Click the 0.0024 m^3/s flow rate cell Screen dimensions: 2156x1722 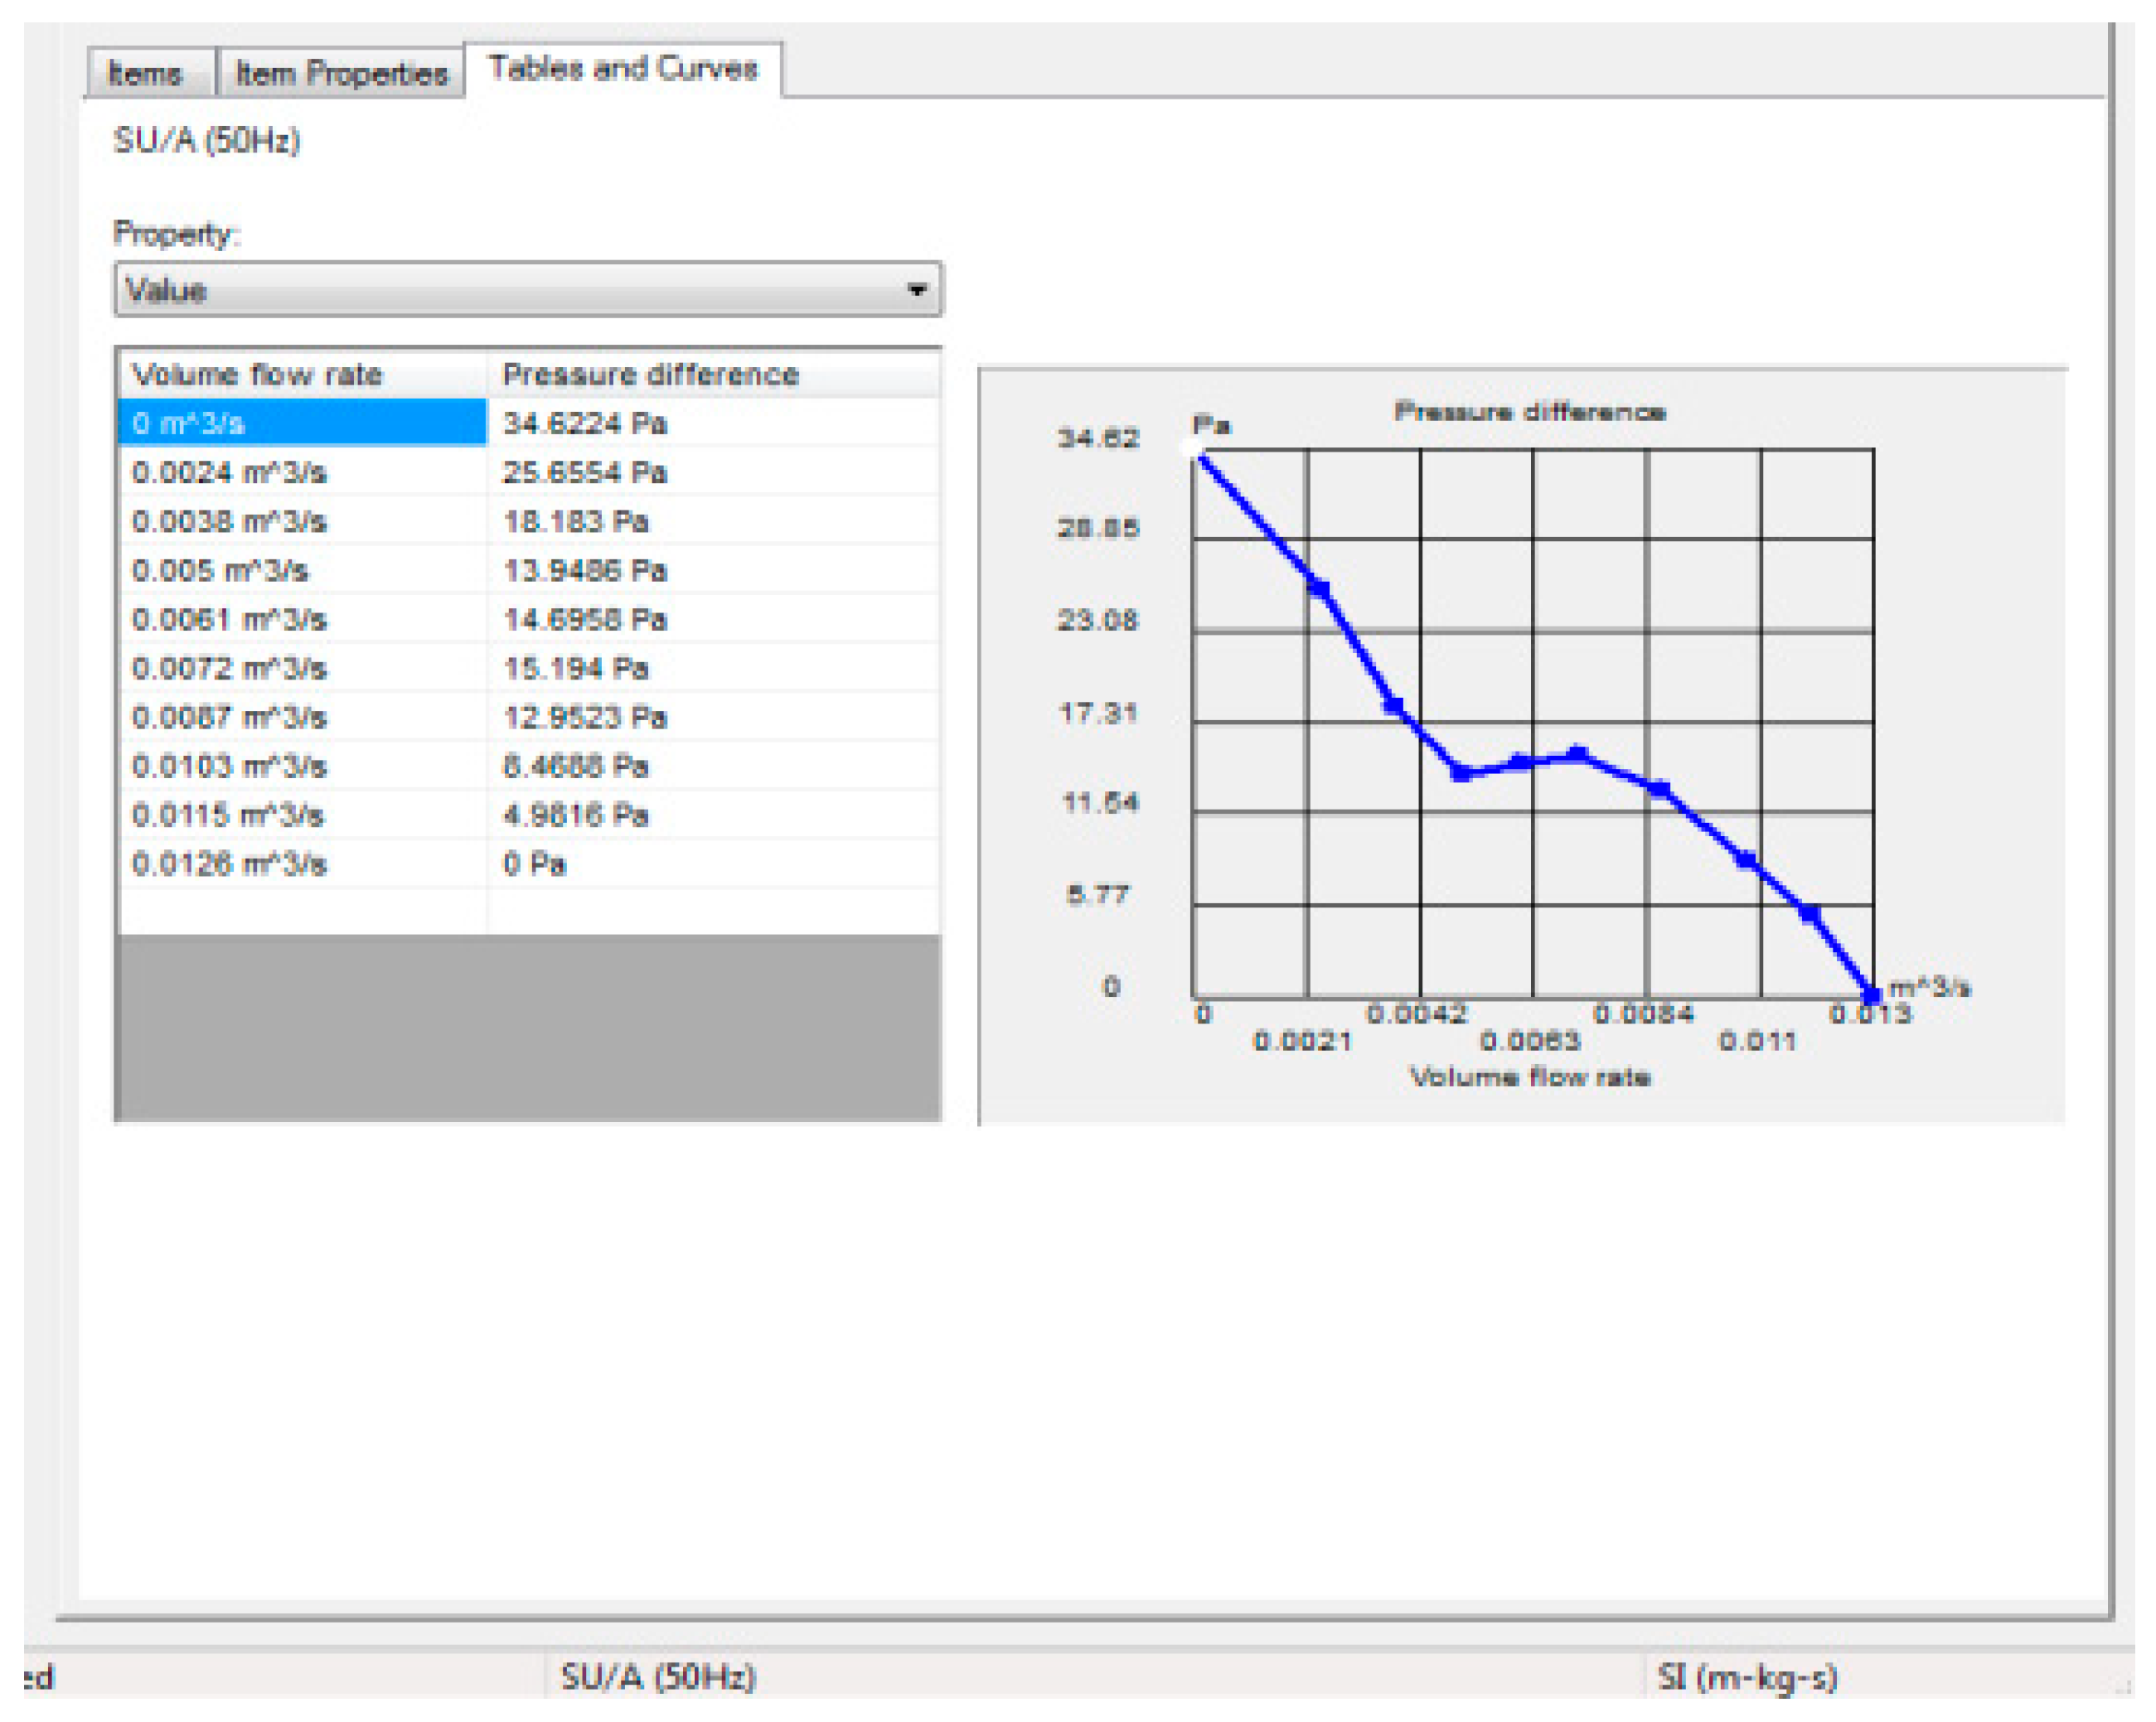click(x=230, y=472)
